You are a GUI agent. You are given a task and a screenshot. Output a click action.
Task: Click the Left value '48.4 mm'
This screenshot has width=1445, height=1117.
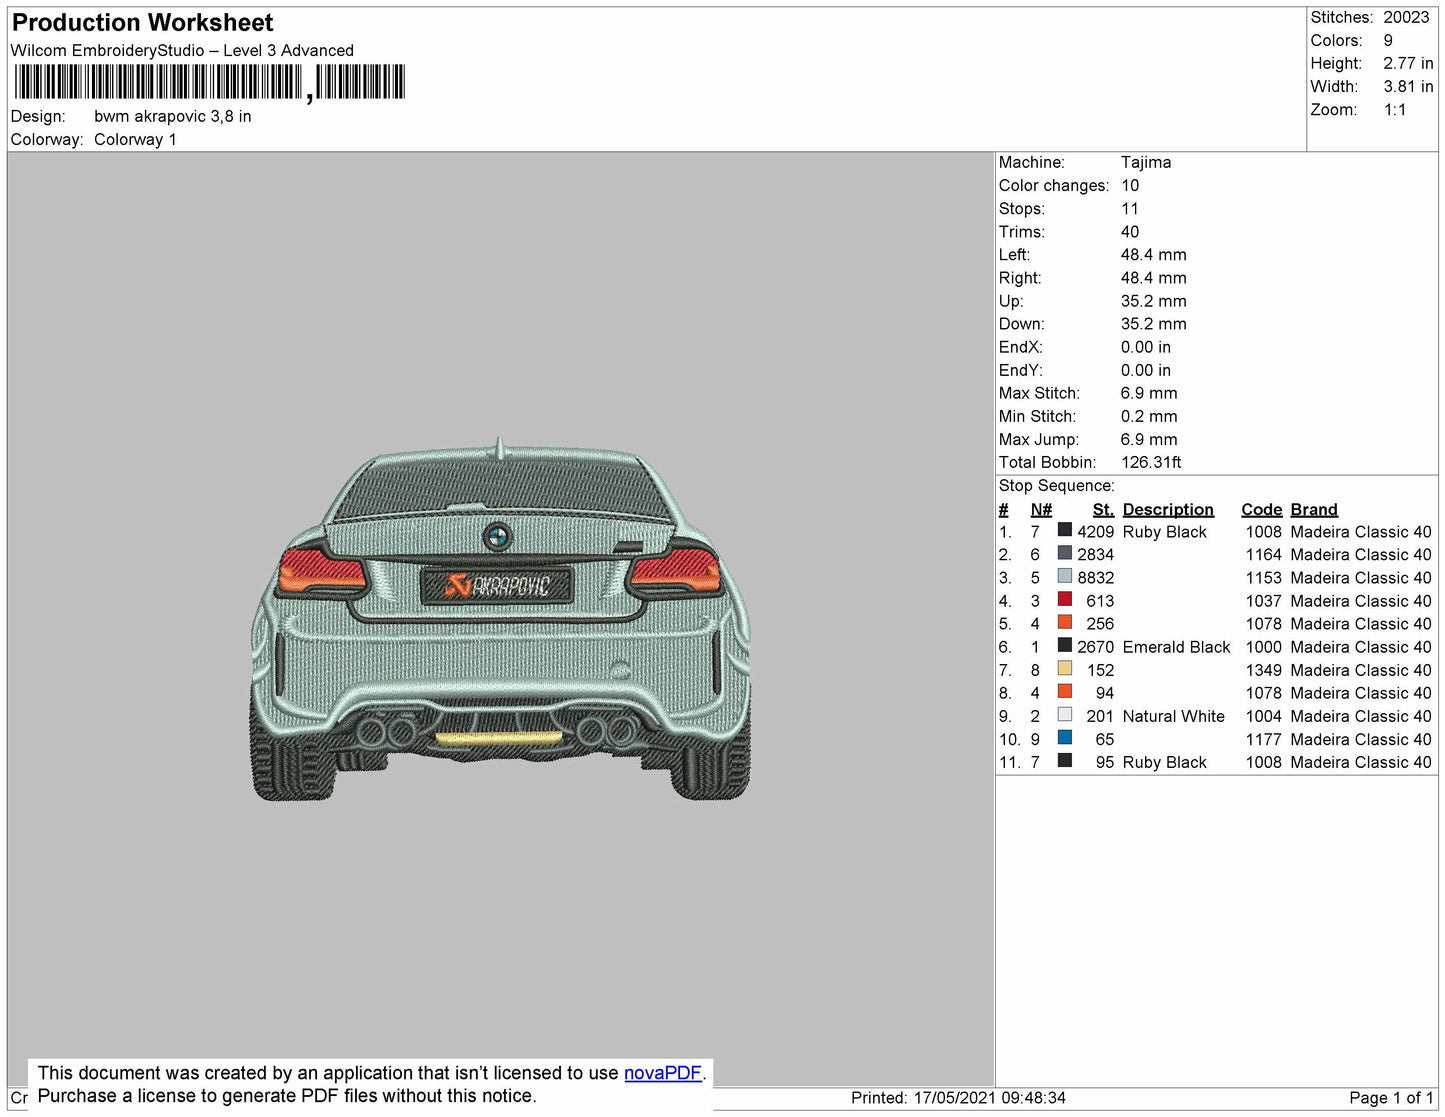(1153, 254)
